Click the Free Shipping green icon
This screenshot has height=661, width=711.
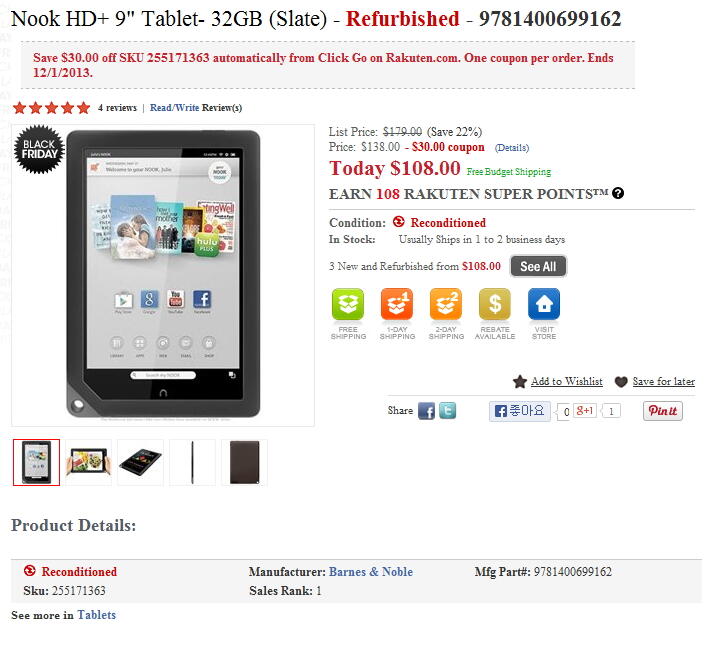348,304
